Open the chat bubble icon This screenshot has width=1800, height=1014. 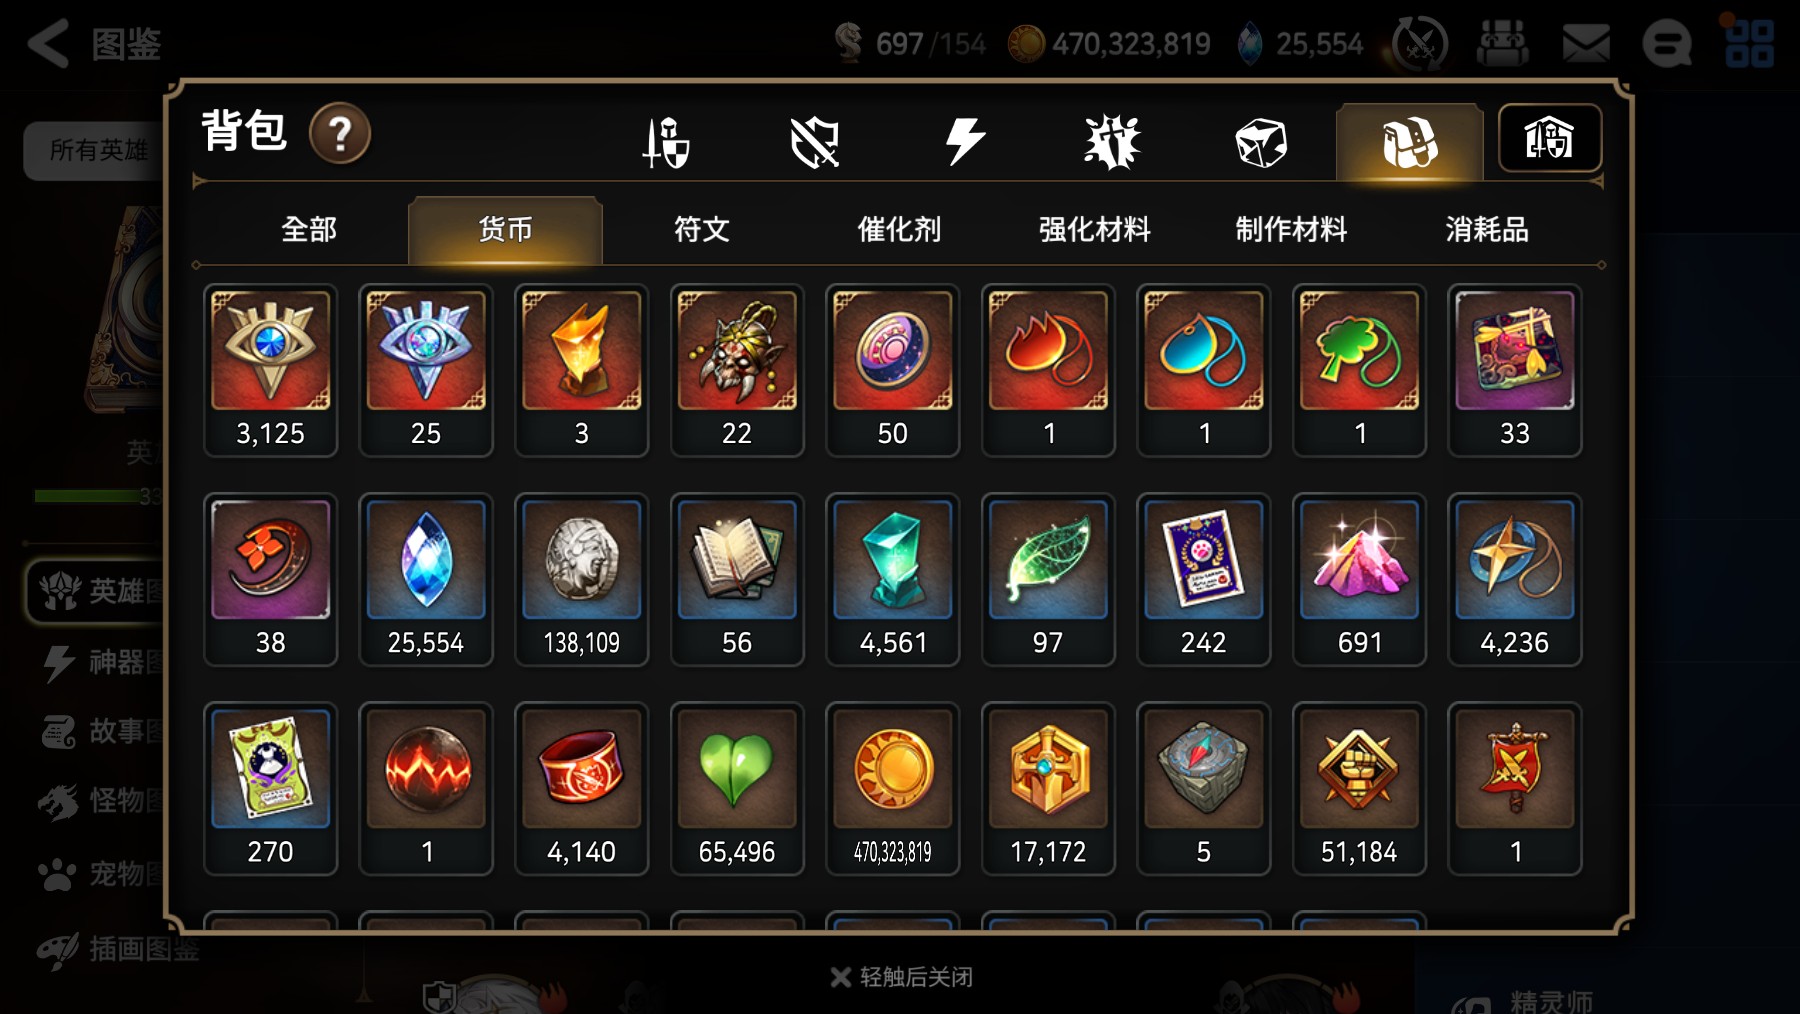pyautogui.click(x=1667, y=44)
